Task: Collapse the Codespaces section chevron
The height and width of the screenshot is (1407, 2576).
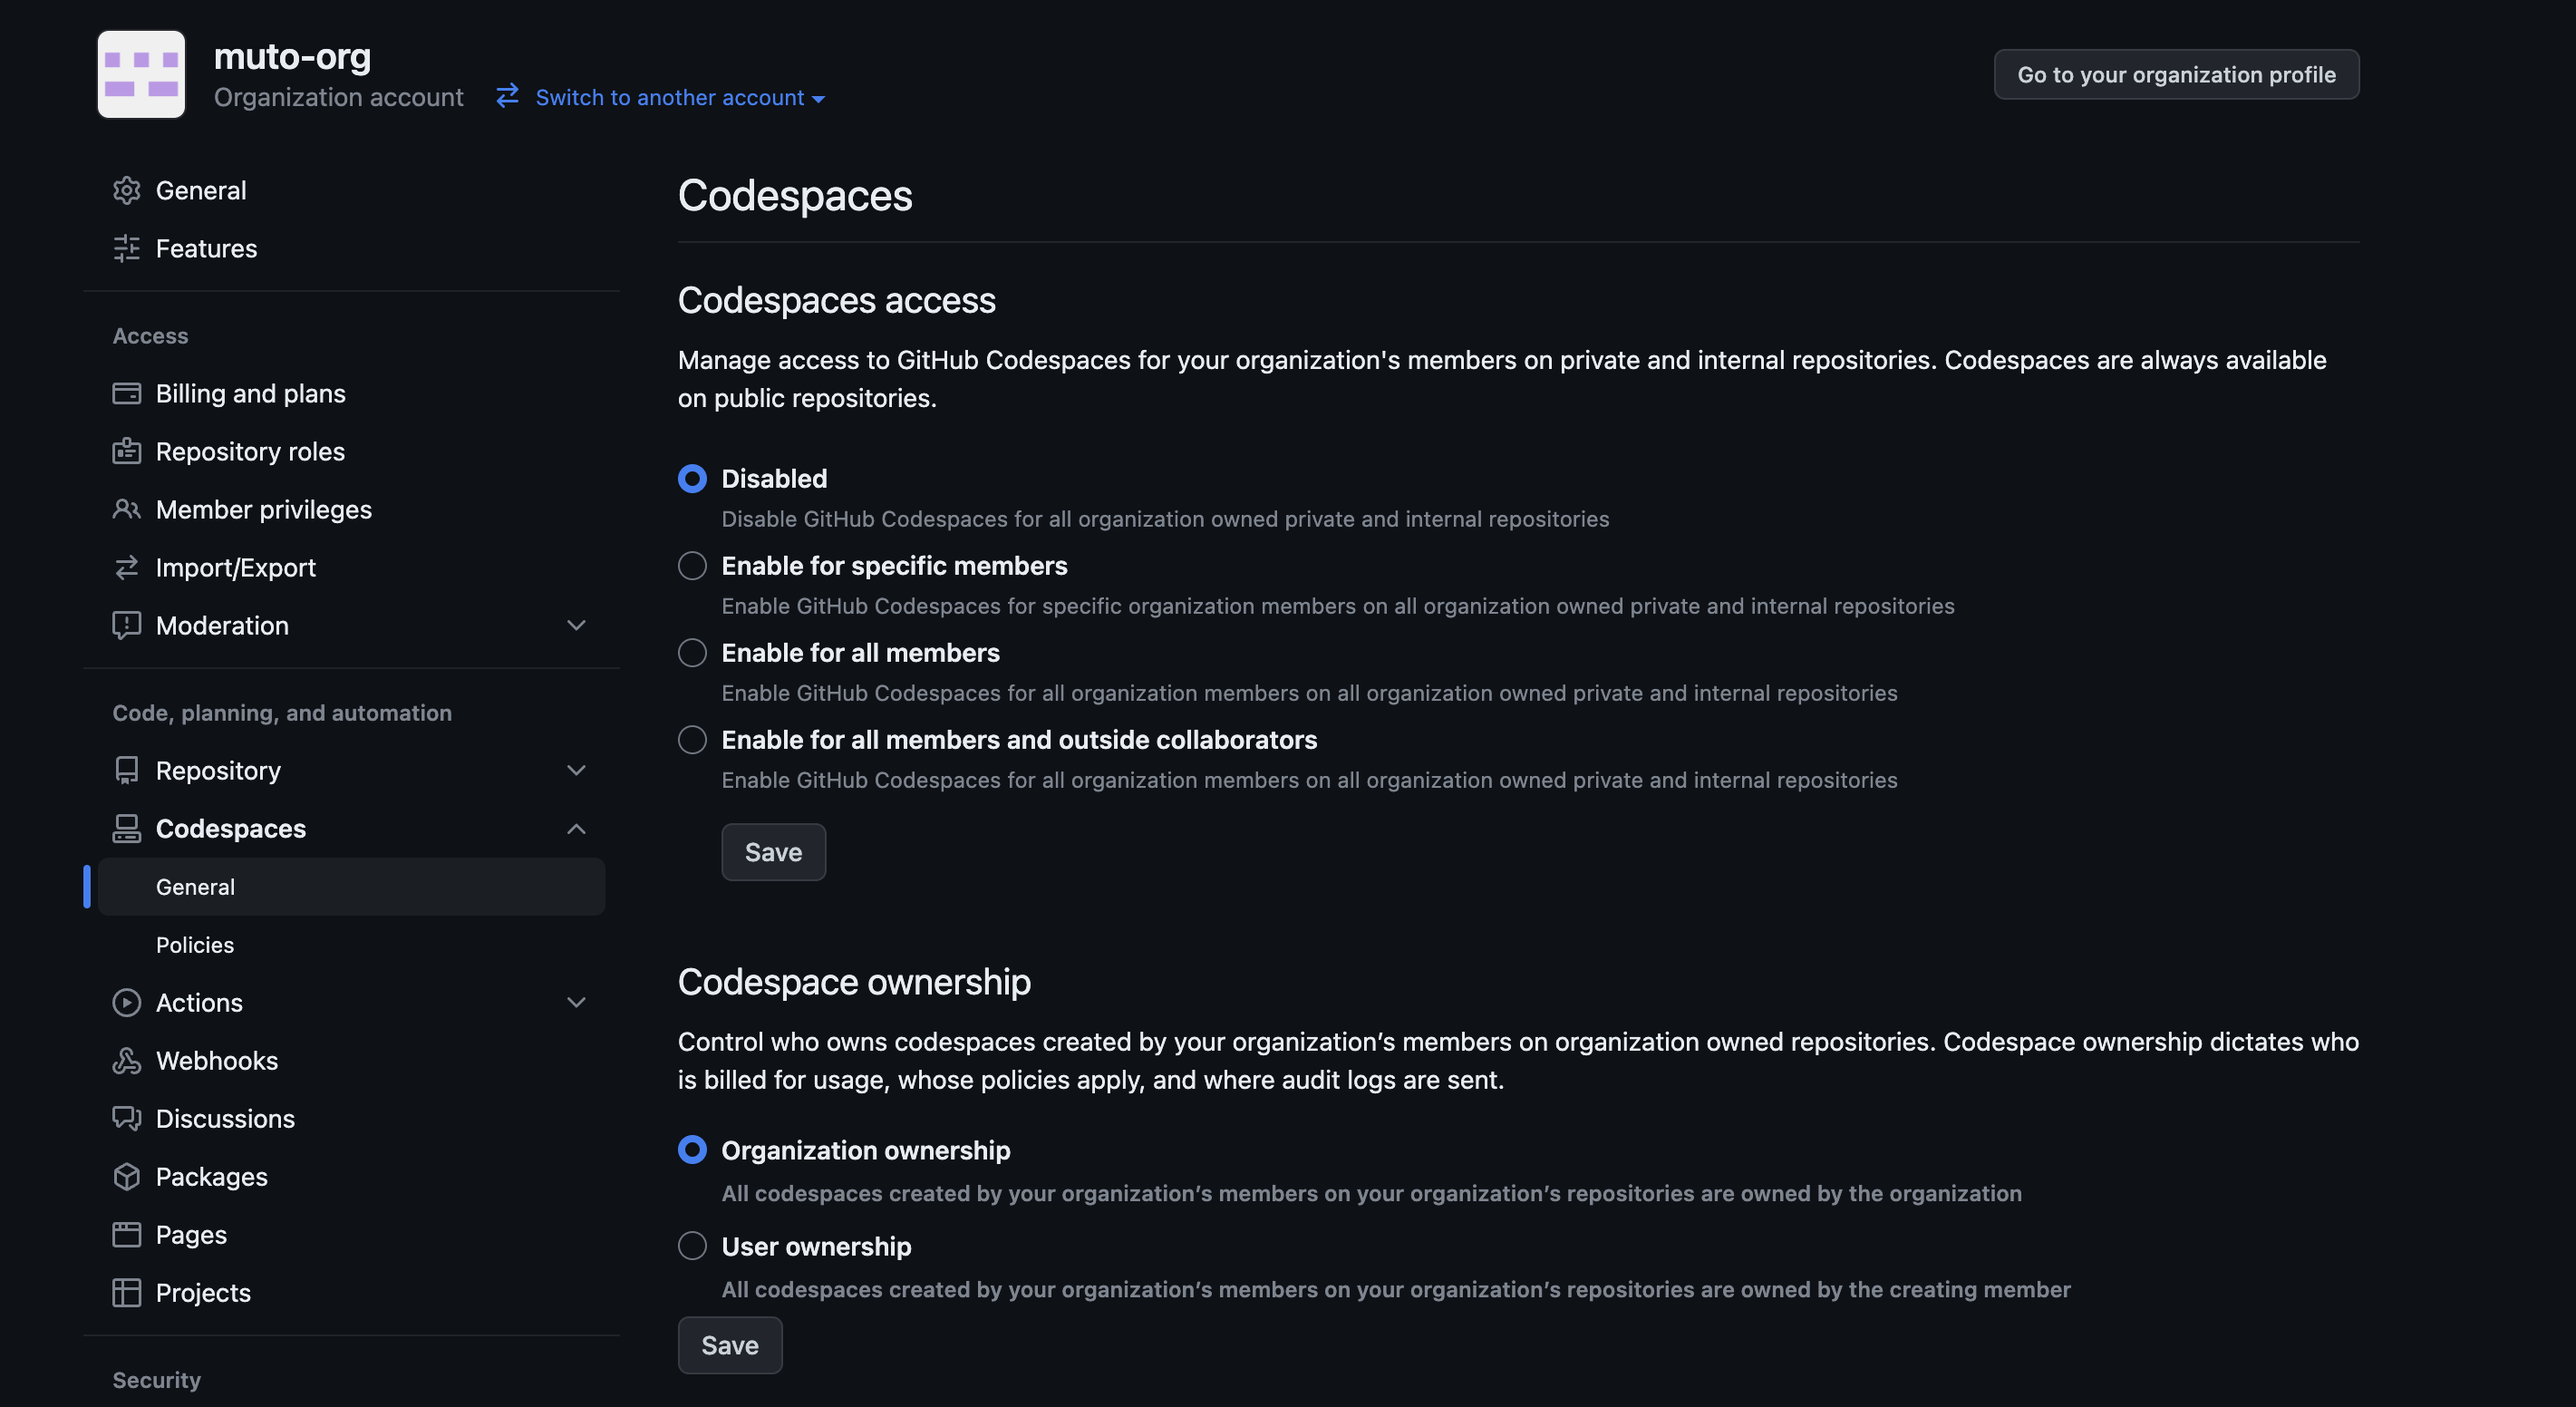Action: click(576, 829)
